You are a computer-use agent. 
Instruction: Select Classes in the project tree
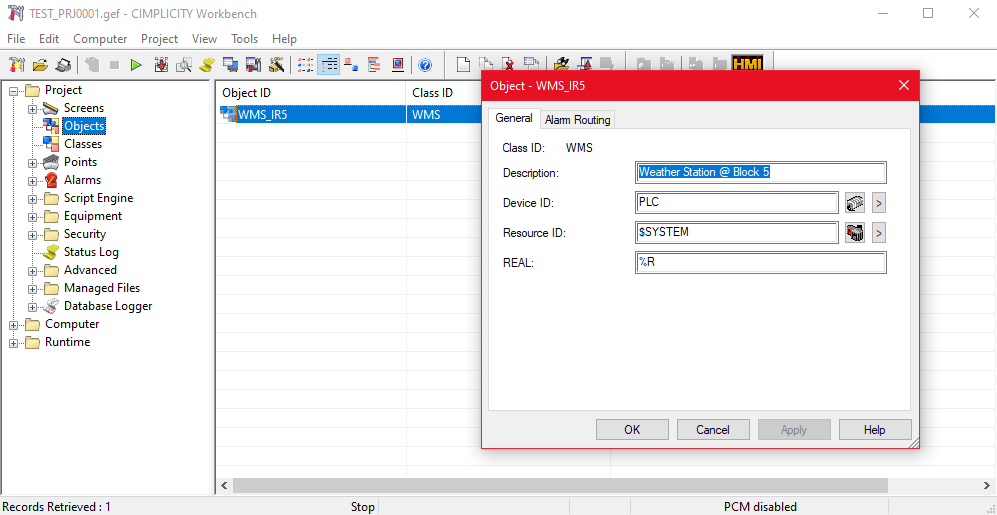[83, 144]
